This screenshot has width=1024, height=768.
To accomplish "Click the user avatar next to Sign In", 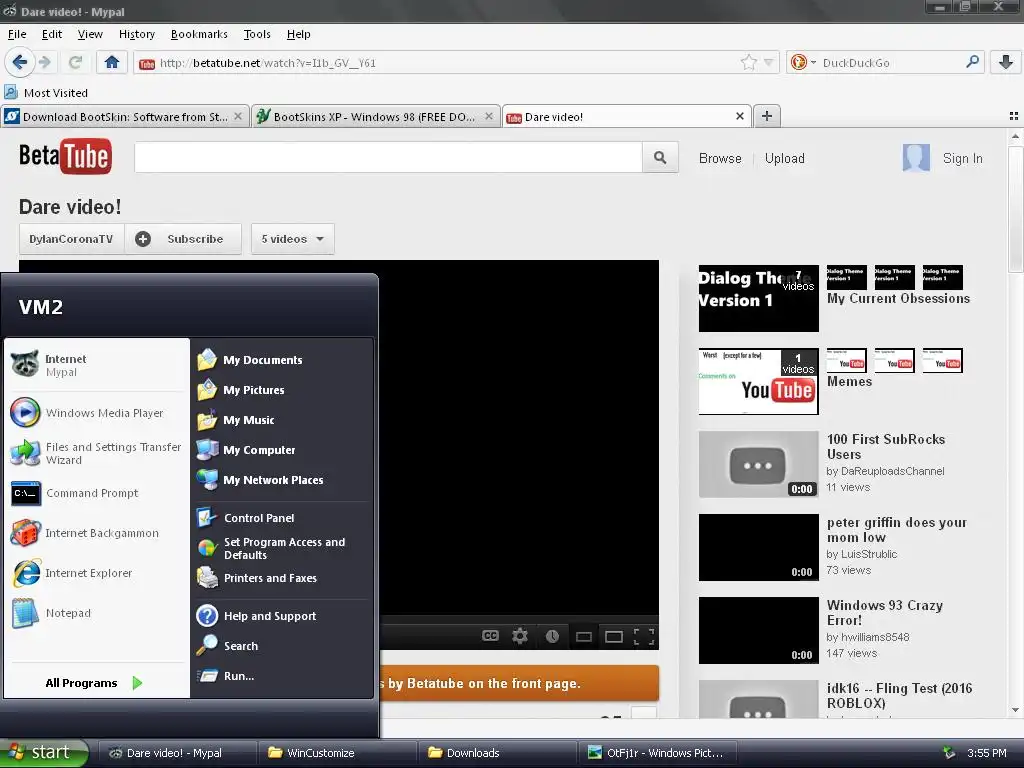I will click(x=916, y=158).
